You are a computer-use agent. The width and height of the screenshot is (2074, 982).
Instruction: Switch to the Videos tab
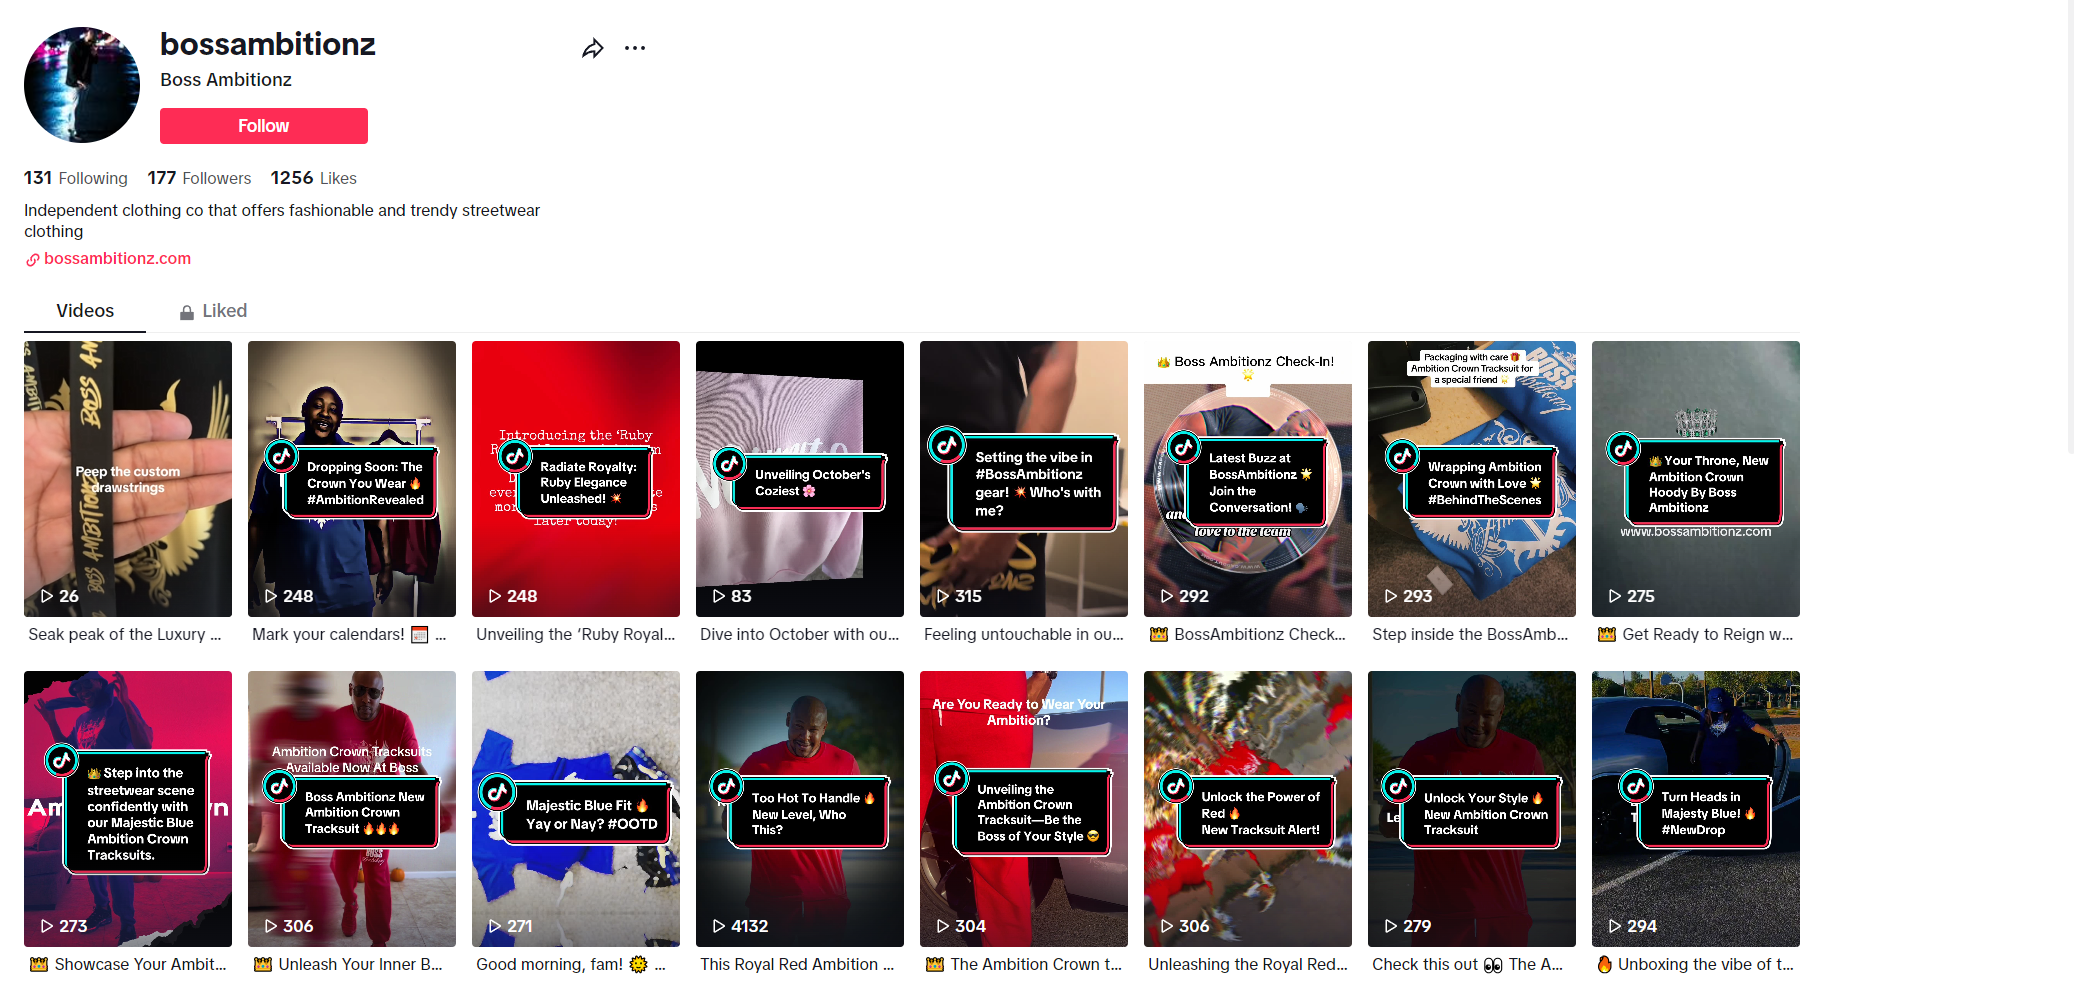(85, 311)
